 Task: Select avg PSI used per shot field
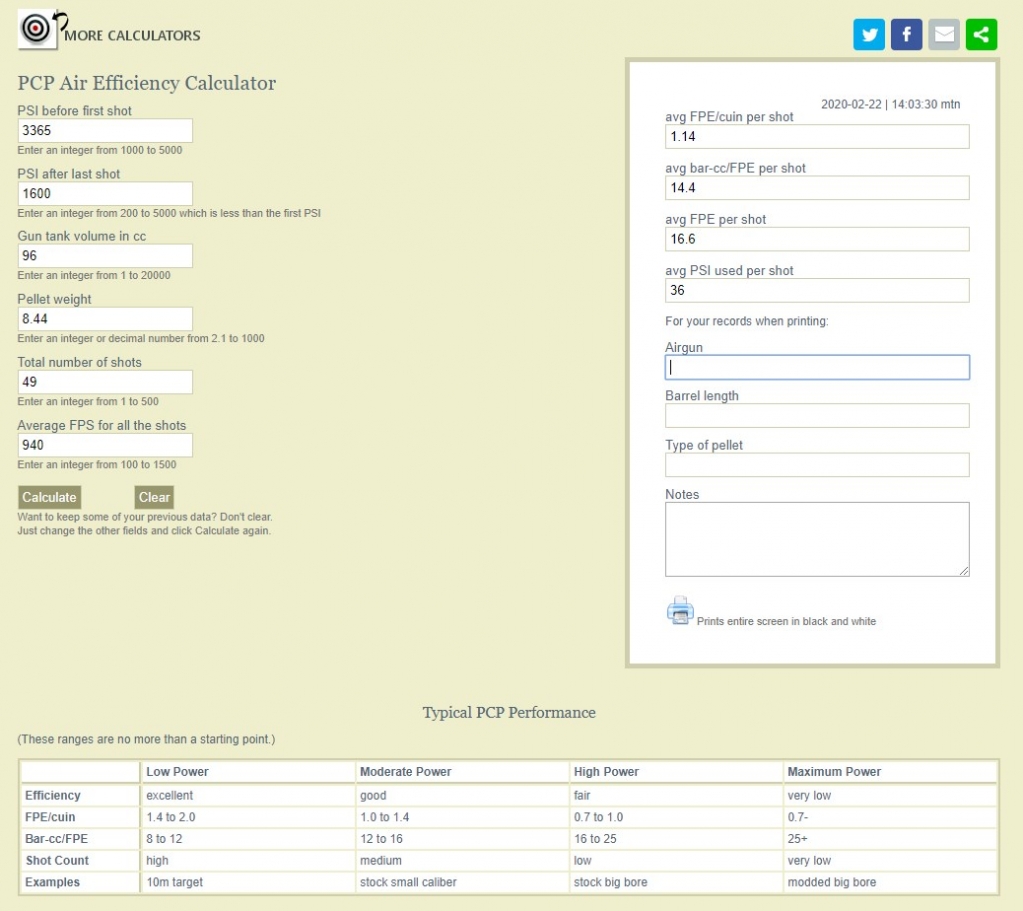point(817,290)
